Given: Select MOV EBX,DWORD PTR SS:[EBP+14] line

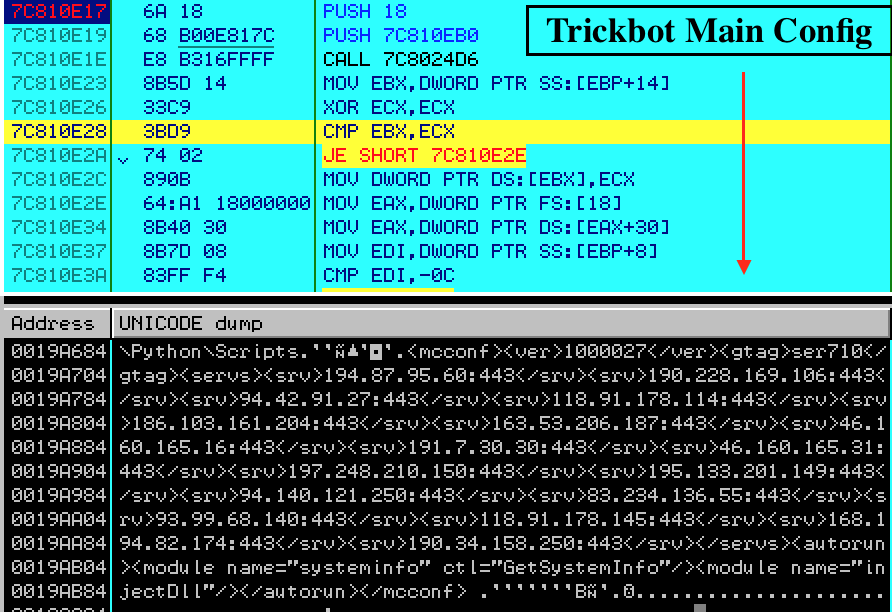Looking at the screenshot, I should [x=496, y=83].
